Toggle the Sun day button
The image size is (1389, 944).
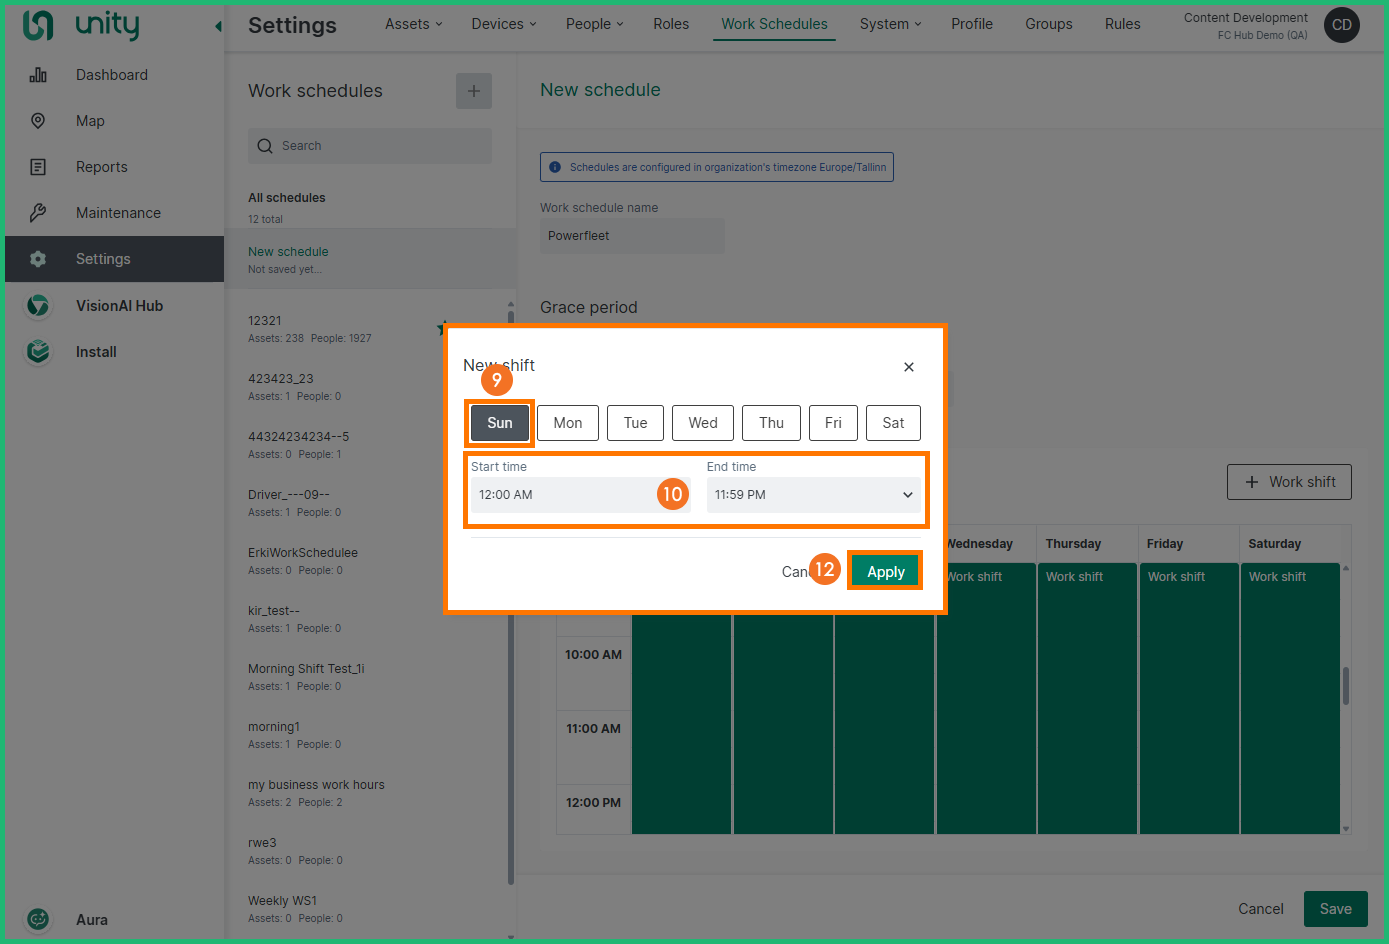(x=500, y=423)
